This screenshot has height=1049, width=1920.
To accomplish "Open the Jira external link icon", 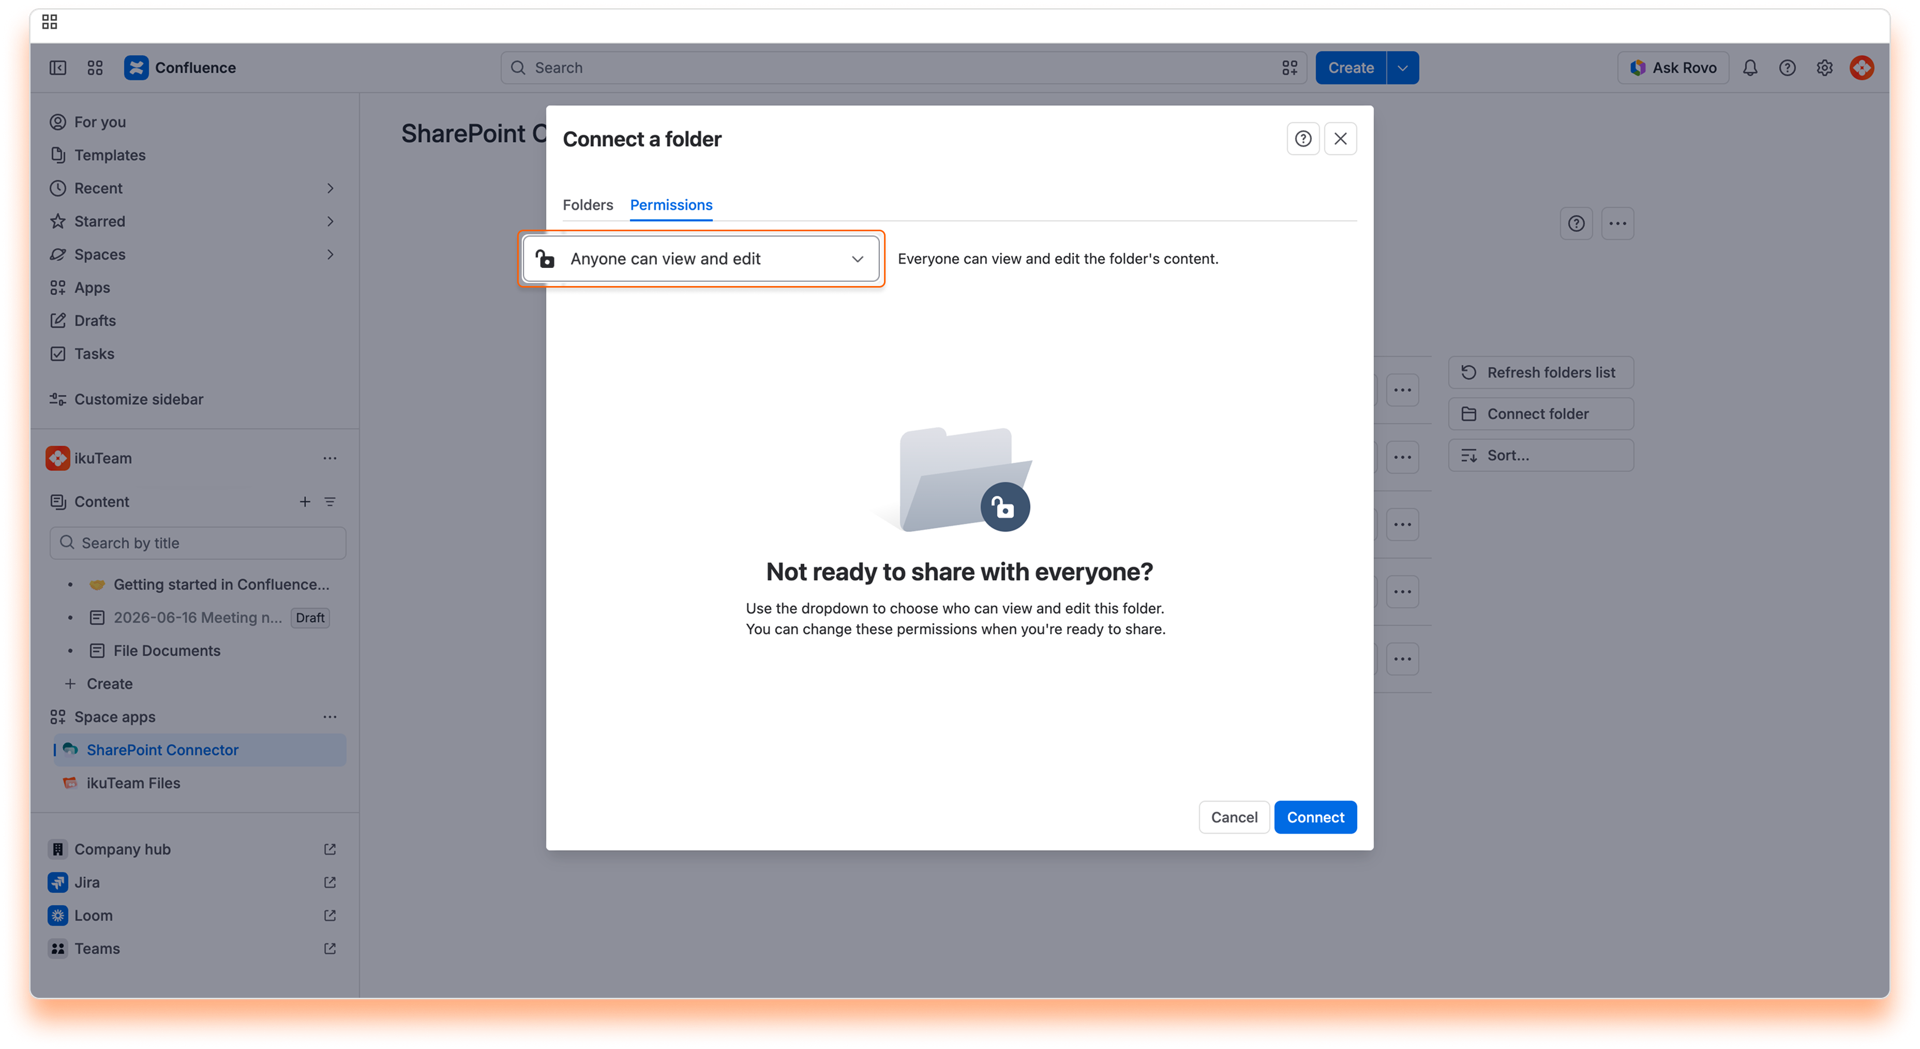I will click(330, 882).
